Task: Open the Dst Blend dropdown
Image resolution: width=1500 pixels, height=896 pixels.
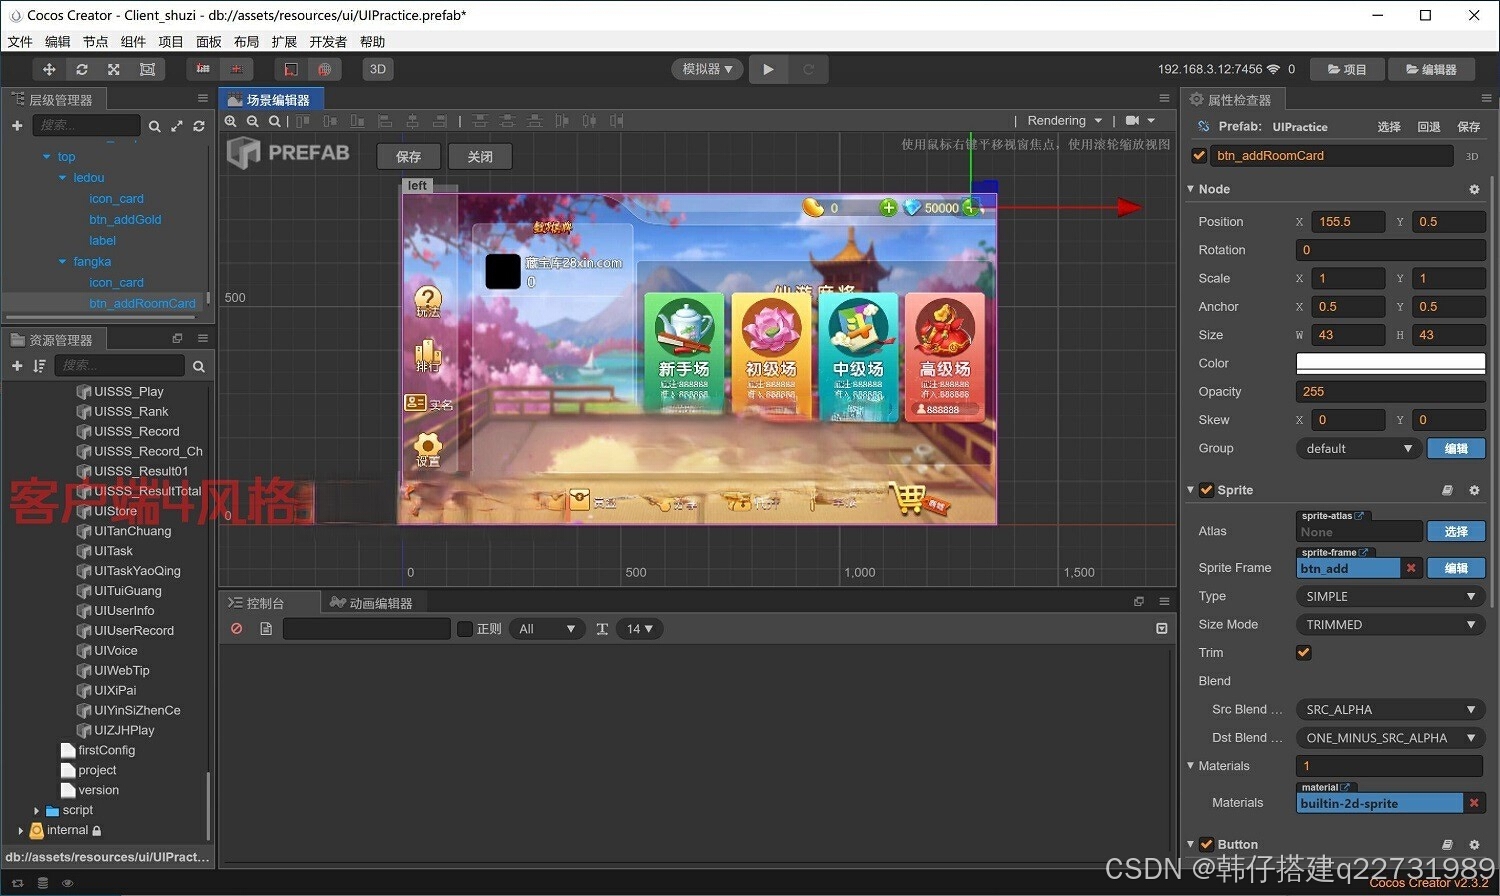Action: point(1390,738)
